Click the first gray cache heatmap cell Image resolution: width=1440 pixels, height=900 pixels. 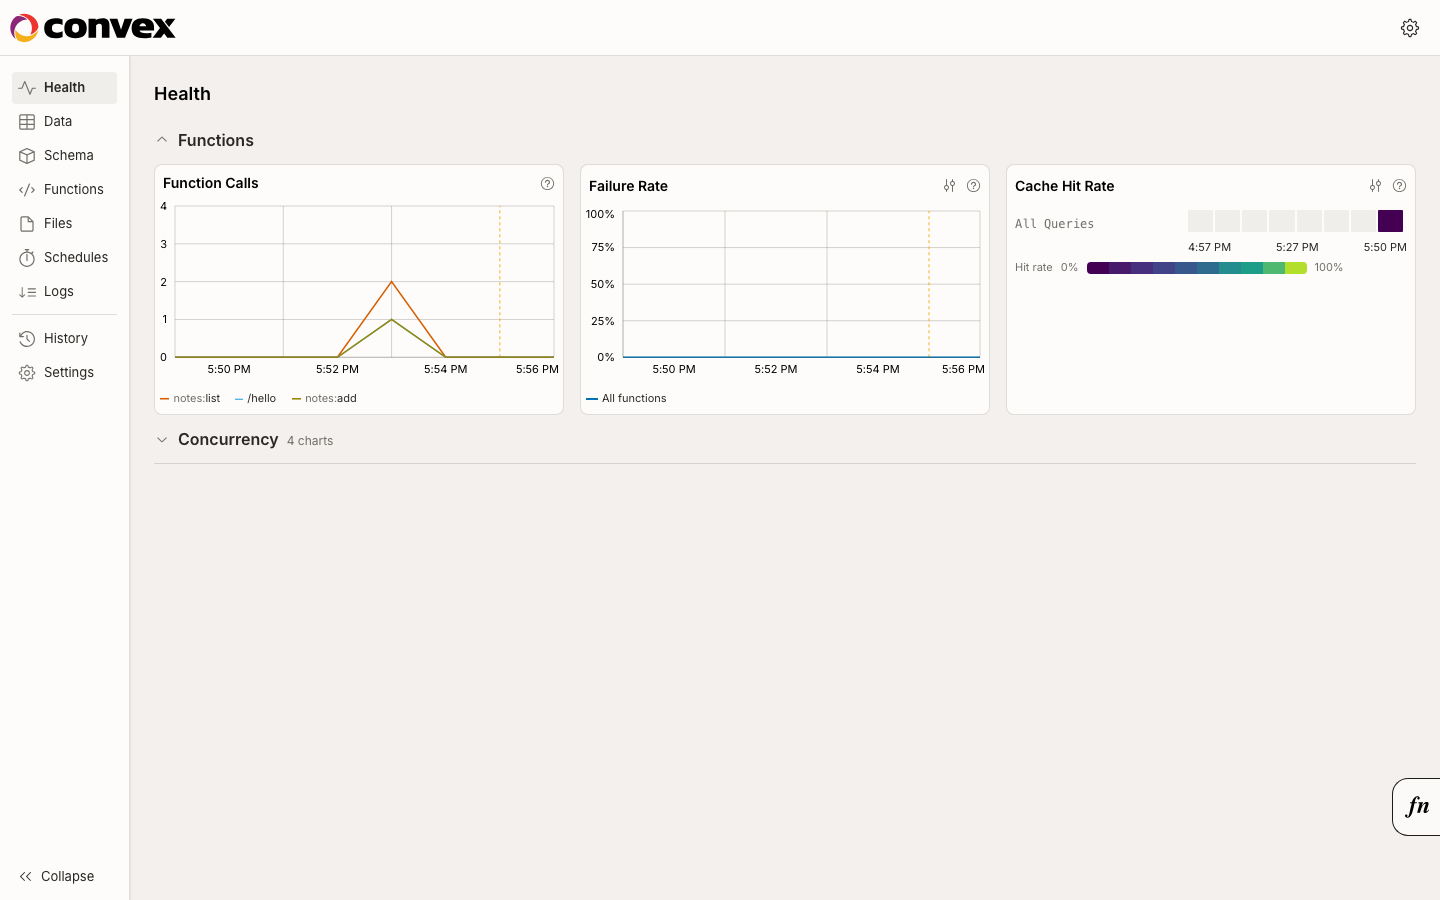tap(1200, 221)
